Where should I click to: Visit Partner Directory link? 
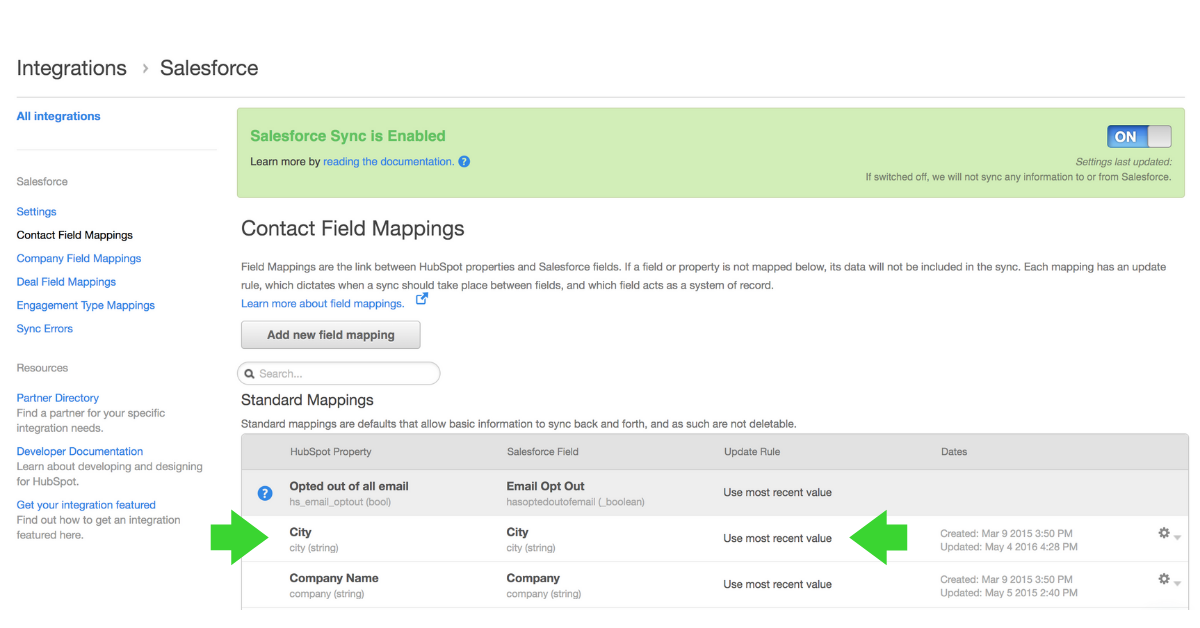pos(58,398)
